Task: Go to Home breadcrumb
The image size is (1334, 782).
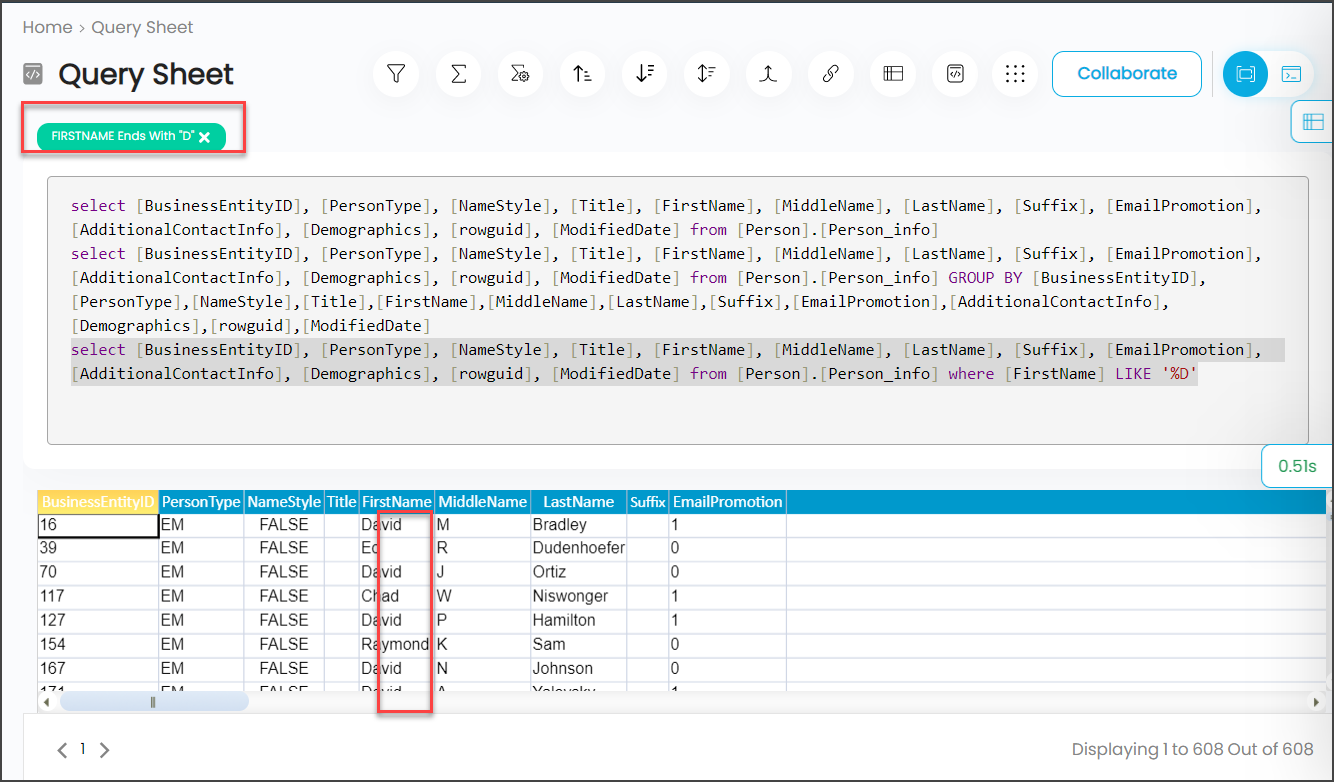Action: click(47, 27)
